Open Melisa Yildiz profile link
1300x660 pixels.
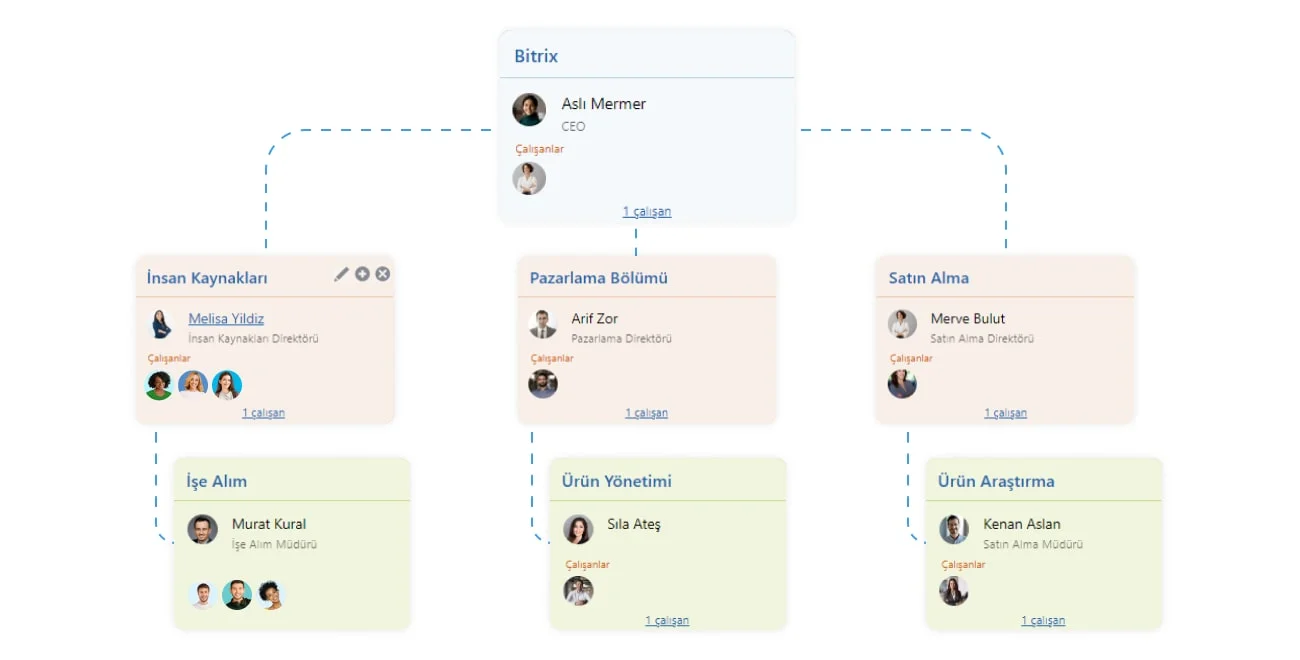226,319
